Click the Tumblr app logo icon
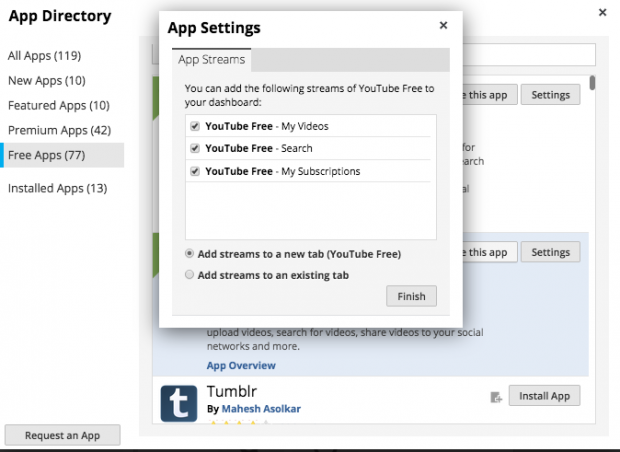Screen dimensions: 620x452 [179, 403]
